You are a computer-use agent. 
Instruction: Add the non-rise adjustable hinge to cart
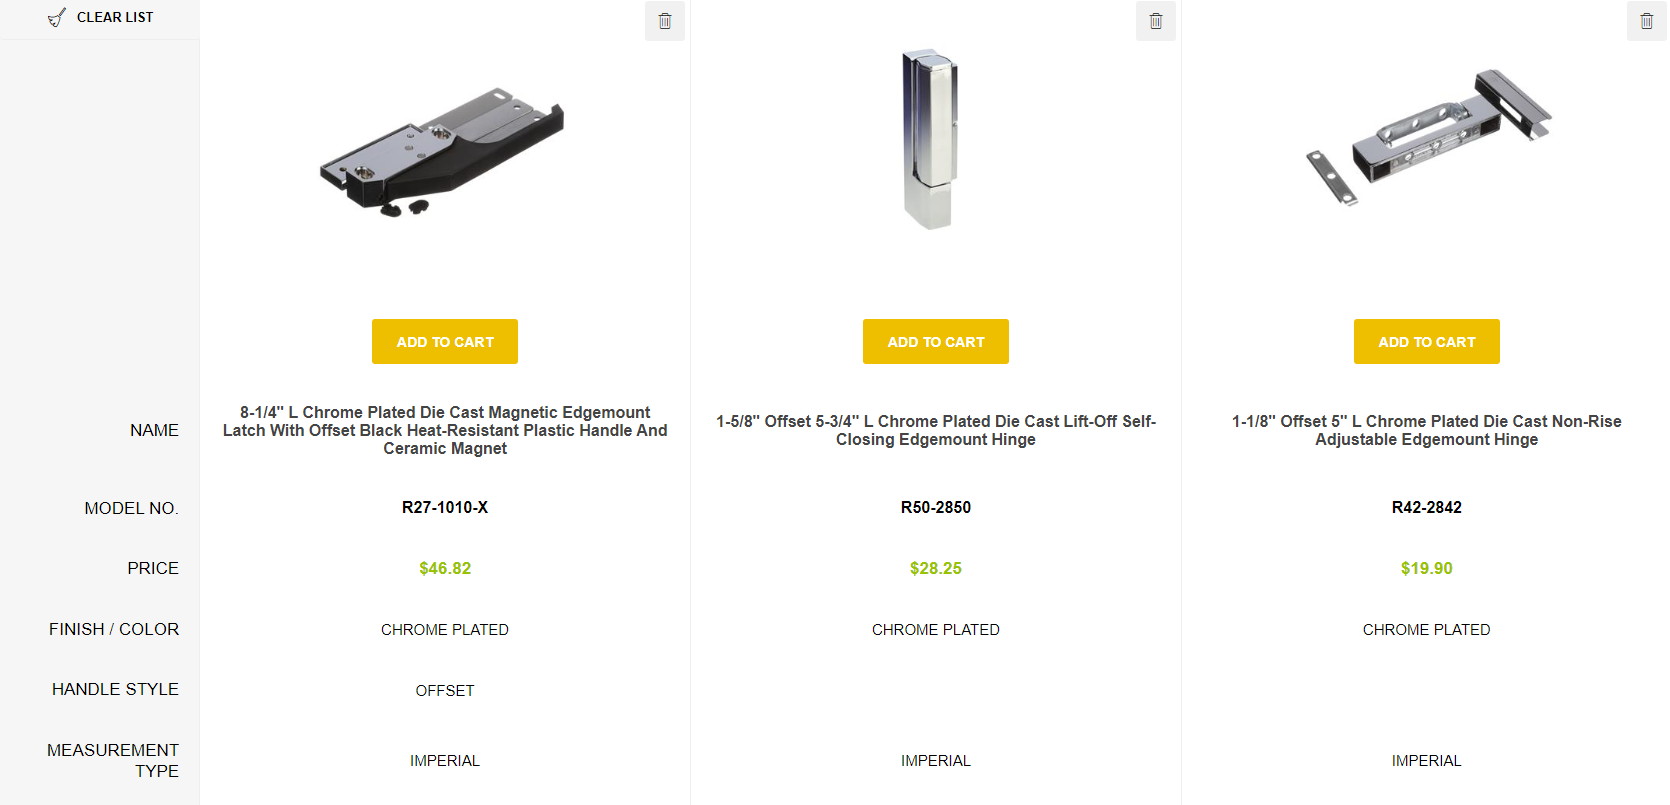(1427, 342)
